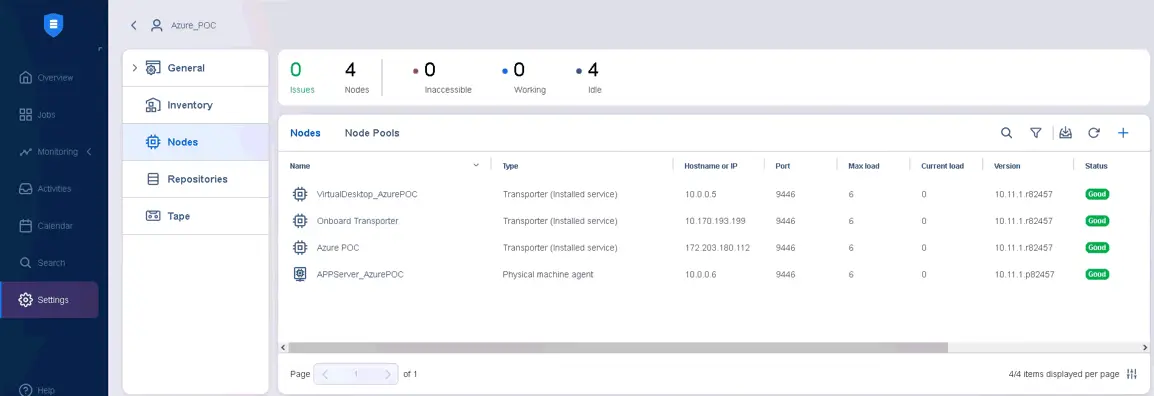Open Search in the sidebar

point(42,263)
